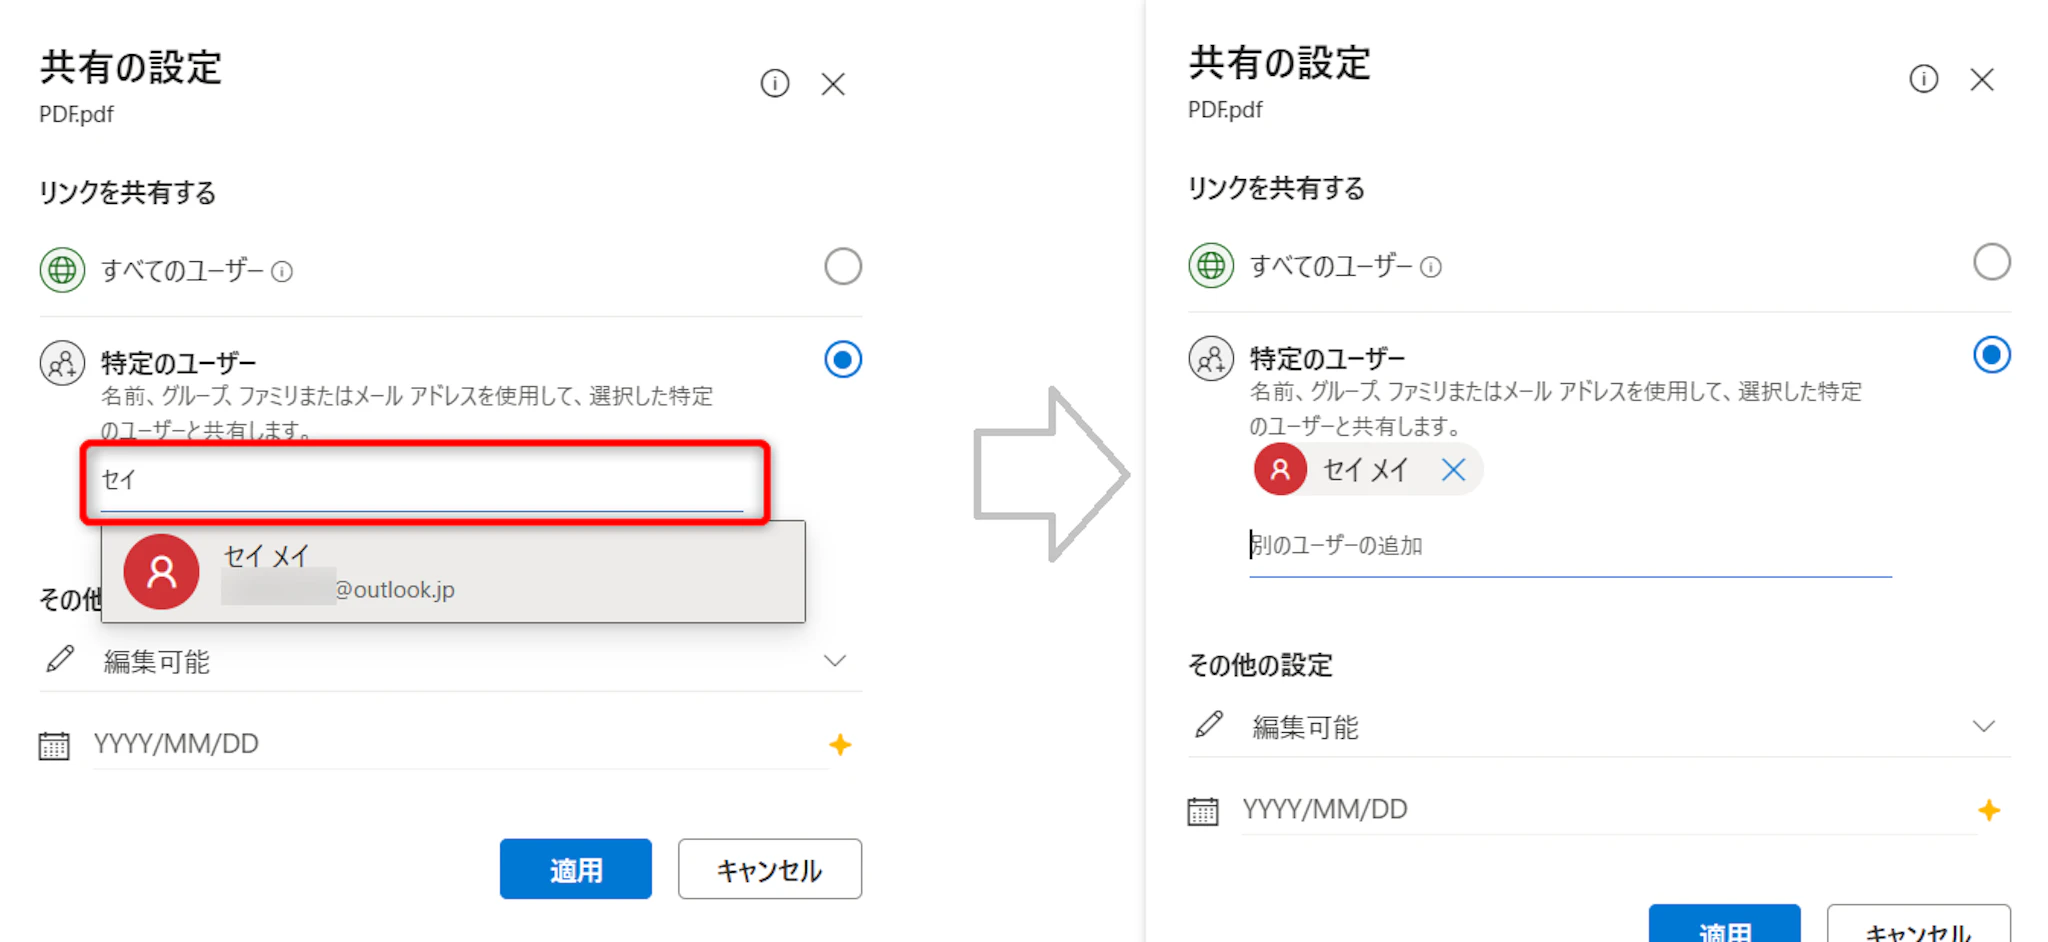Select すべてのユーザー radio button in right dialog

[1991, 263]
